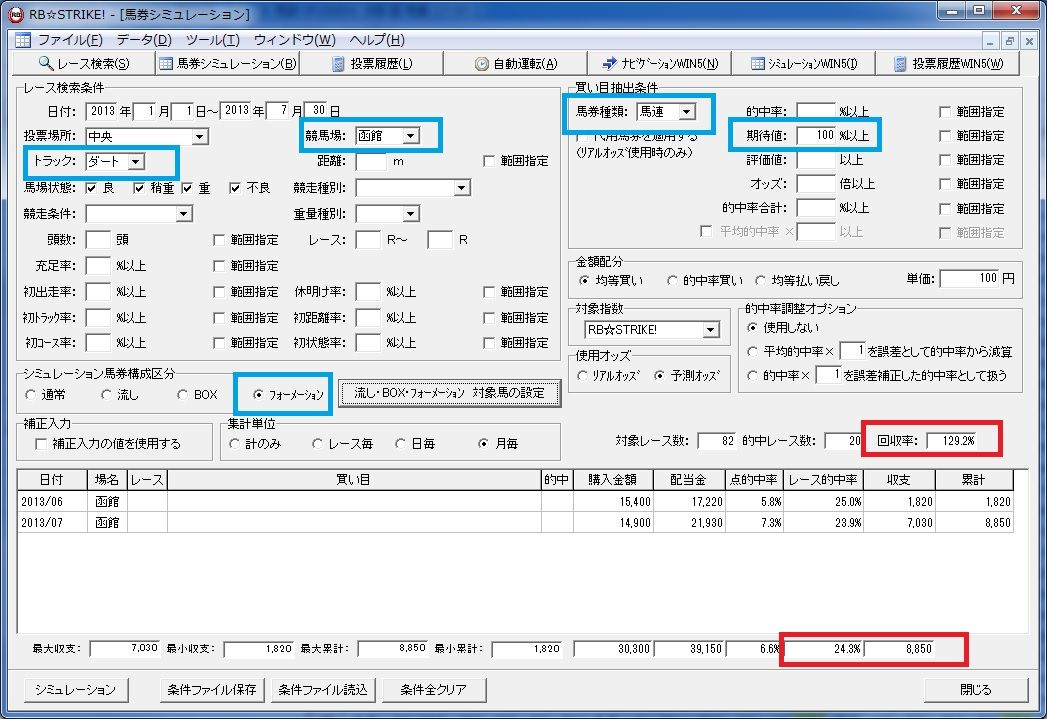
Task: Click magnifier icon on レース検索 tab
Action: click(x=45, y=63)
